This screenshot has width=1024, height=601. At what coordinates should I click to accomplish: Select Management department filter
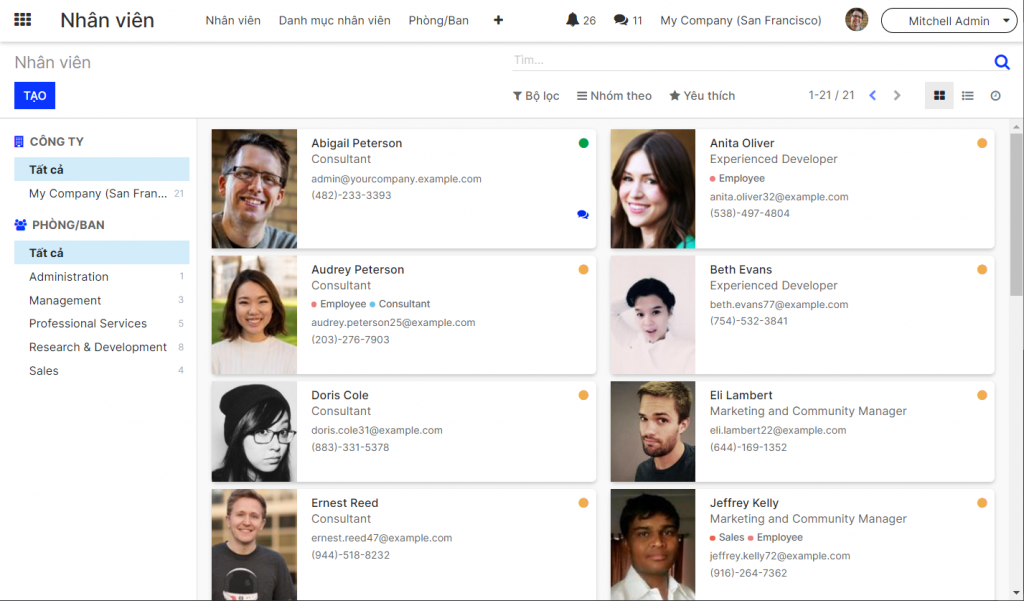(102, 300)
